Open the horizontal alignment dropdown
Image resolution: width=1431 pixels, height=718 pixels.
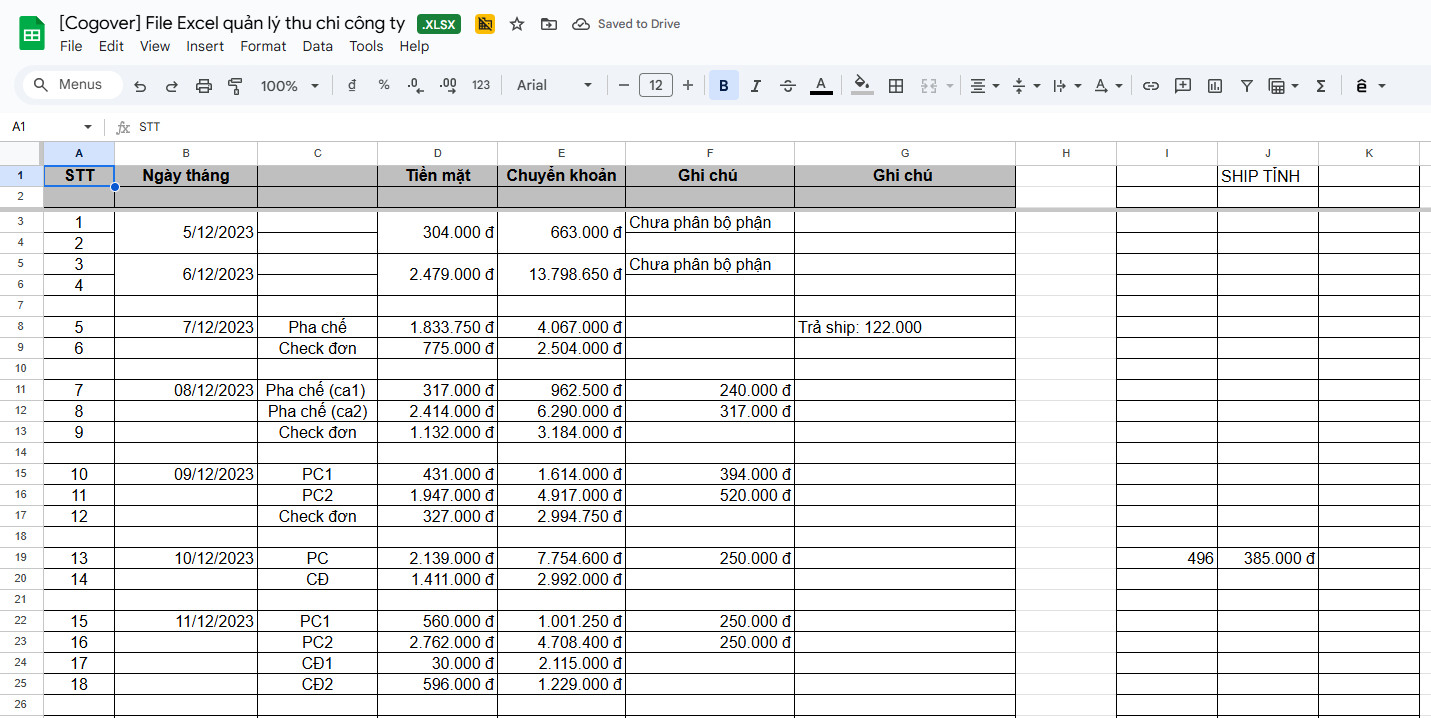click(x=983, y=85)
